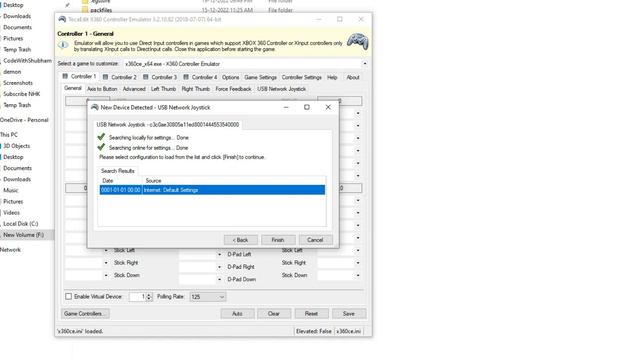Open the About tab
This screenshot has width=640, height=360.
tap(353, 77)
